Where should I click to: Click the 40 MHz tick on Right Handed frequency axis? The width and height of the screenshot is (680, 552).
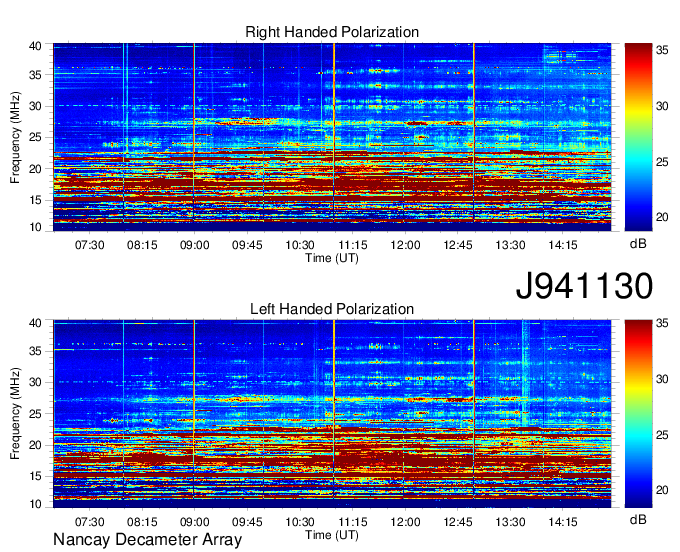click(35, 46)
